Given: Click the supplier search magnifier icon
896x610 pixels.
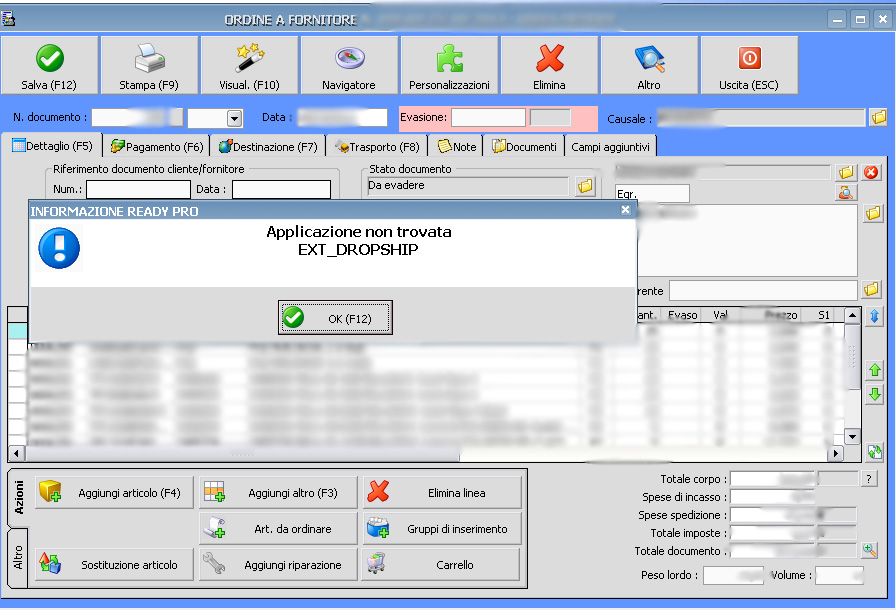Looking at the screenshot, I should point(846,193).
